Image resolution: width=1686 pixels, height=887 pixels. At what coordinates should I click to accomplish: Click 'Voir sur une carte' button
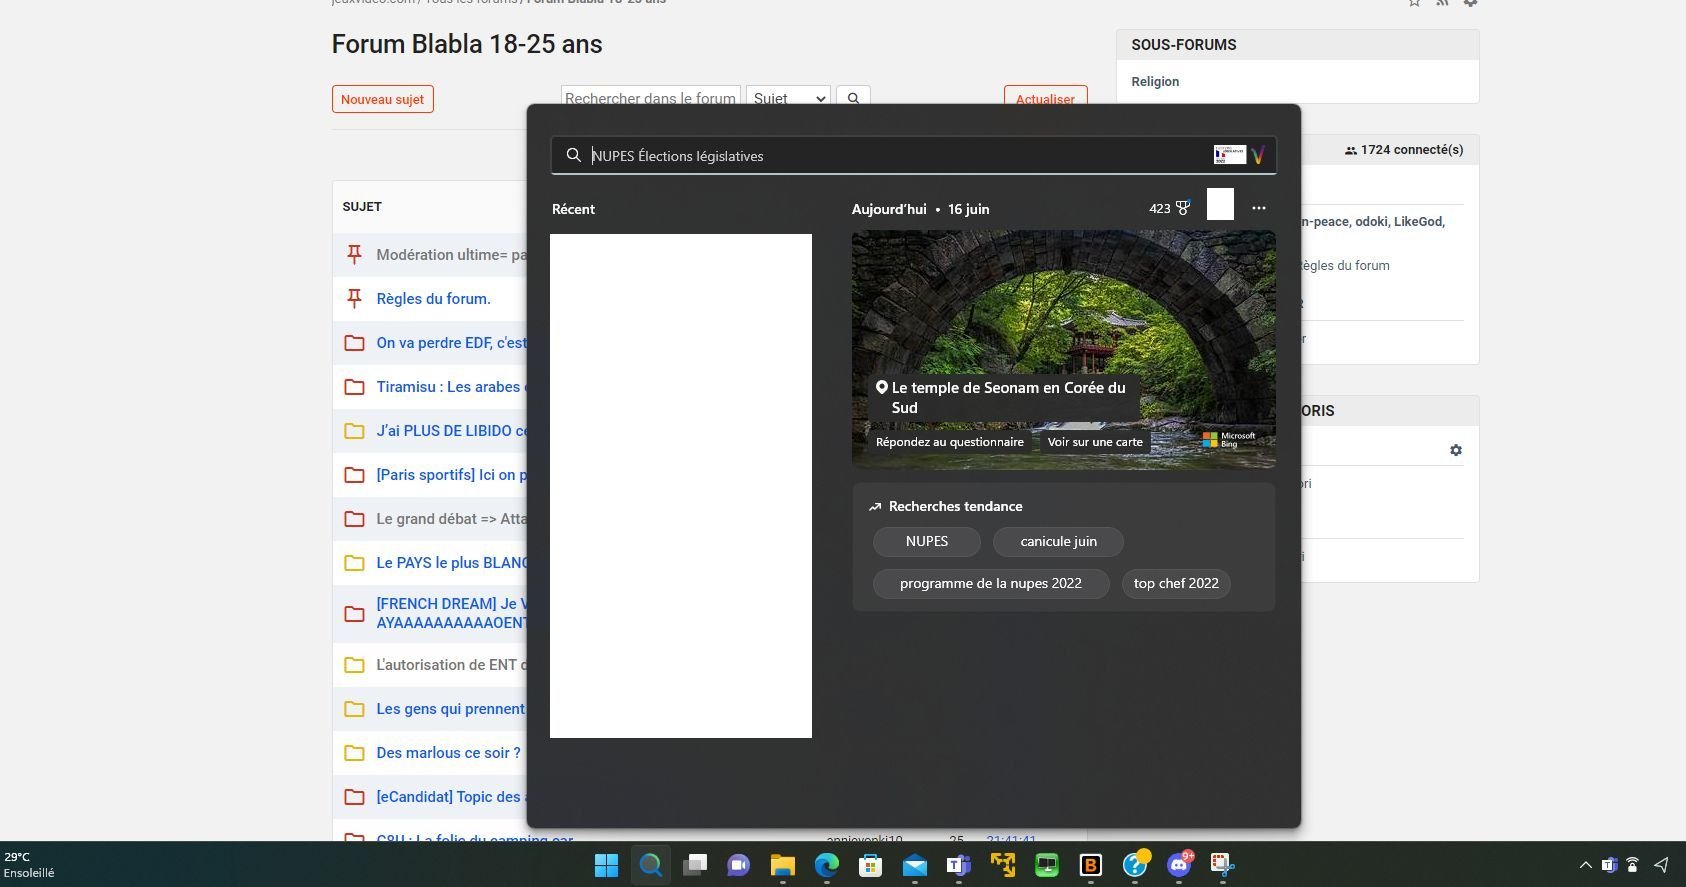click(1094, 442)
